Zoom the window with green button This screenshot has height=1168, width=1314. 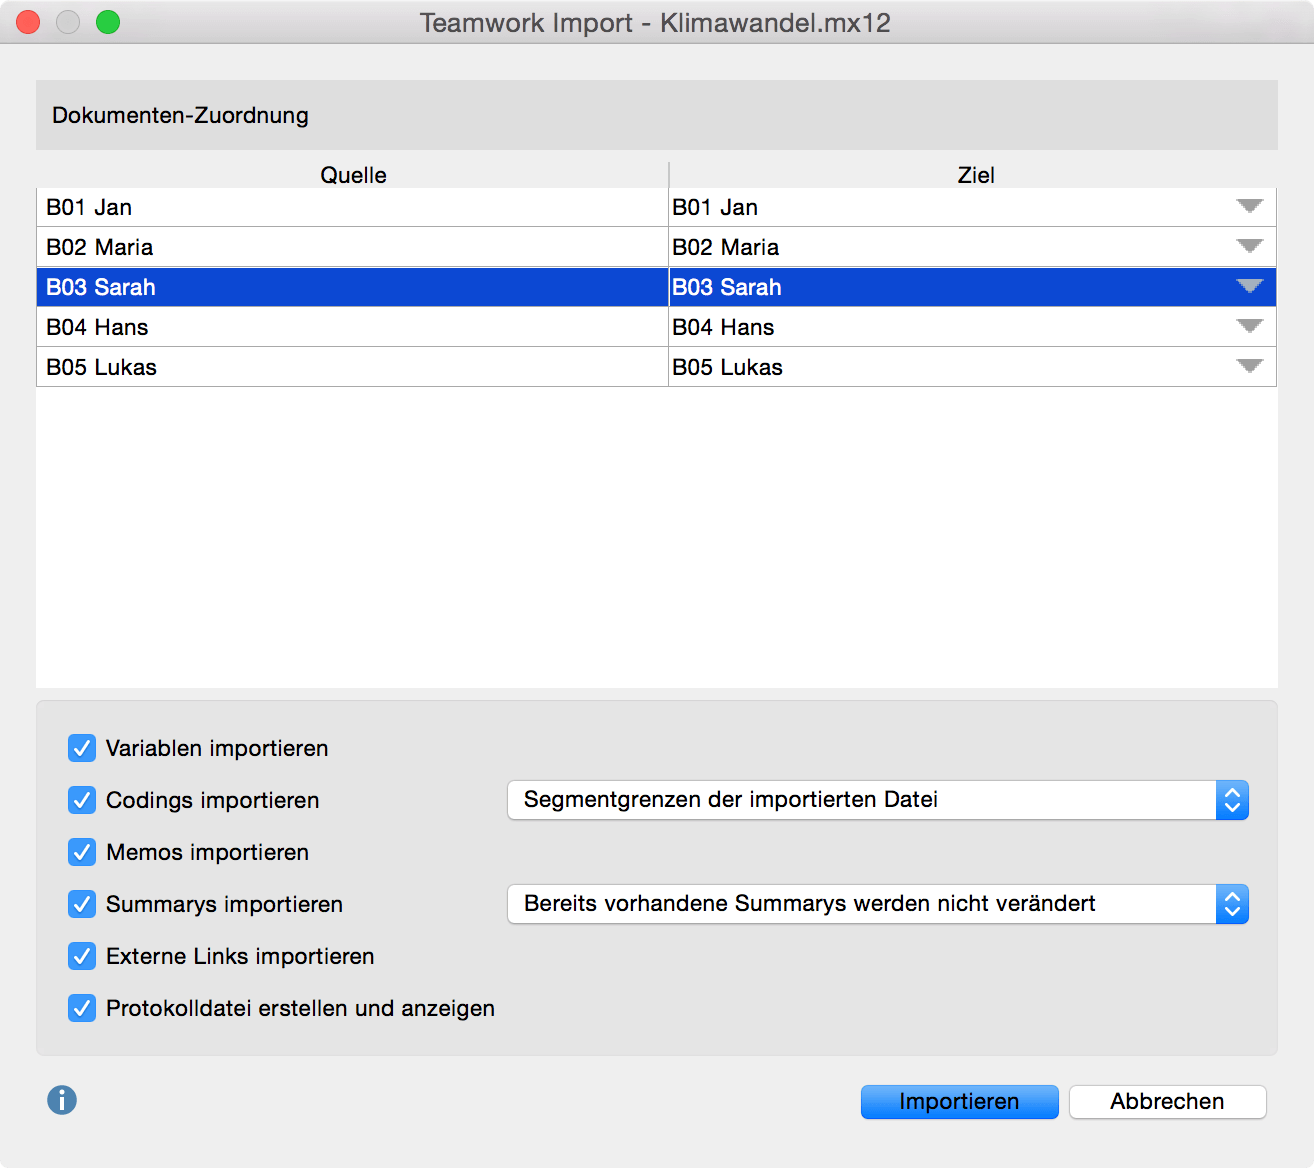108,22
